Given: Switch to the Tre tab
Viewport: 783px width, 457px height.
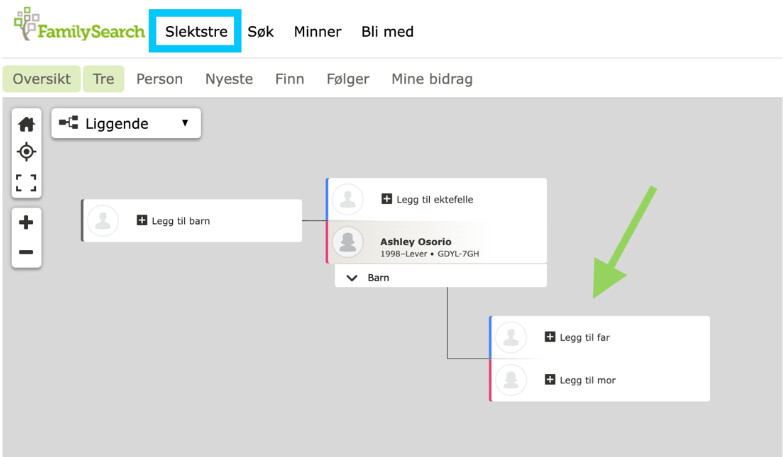Looking at the screenshot, I should (x=103, y=79).
